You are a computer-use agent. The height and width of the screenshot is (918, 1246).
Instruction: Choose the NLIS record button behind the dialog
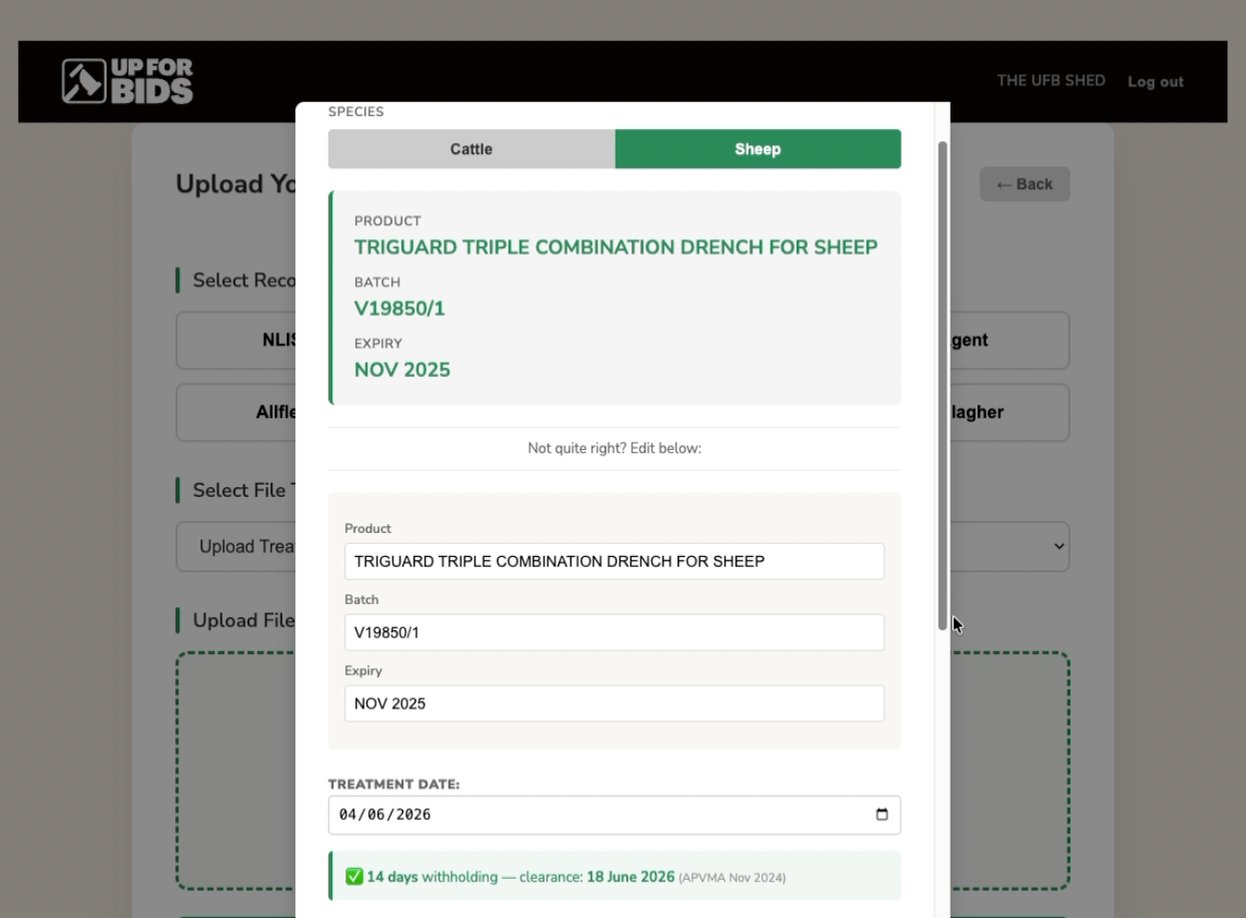pyautogui.click(x=236, y=340)
